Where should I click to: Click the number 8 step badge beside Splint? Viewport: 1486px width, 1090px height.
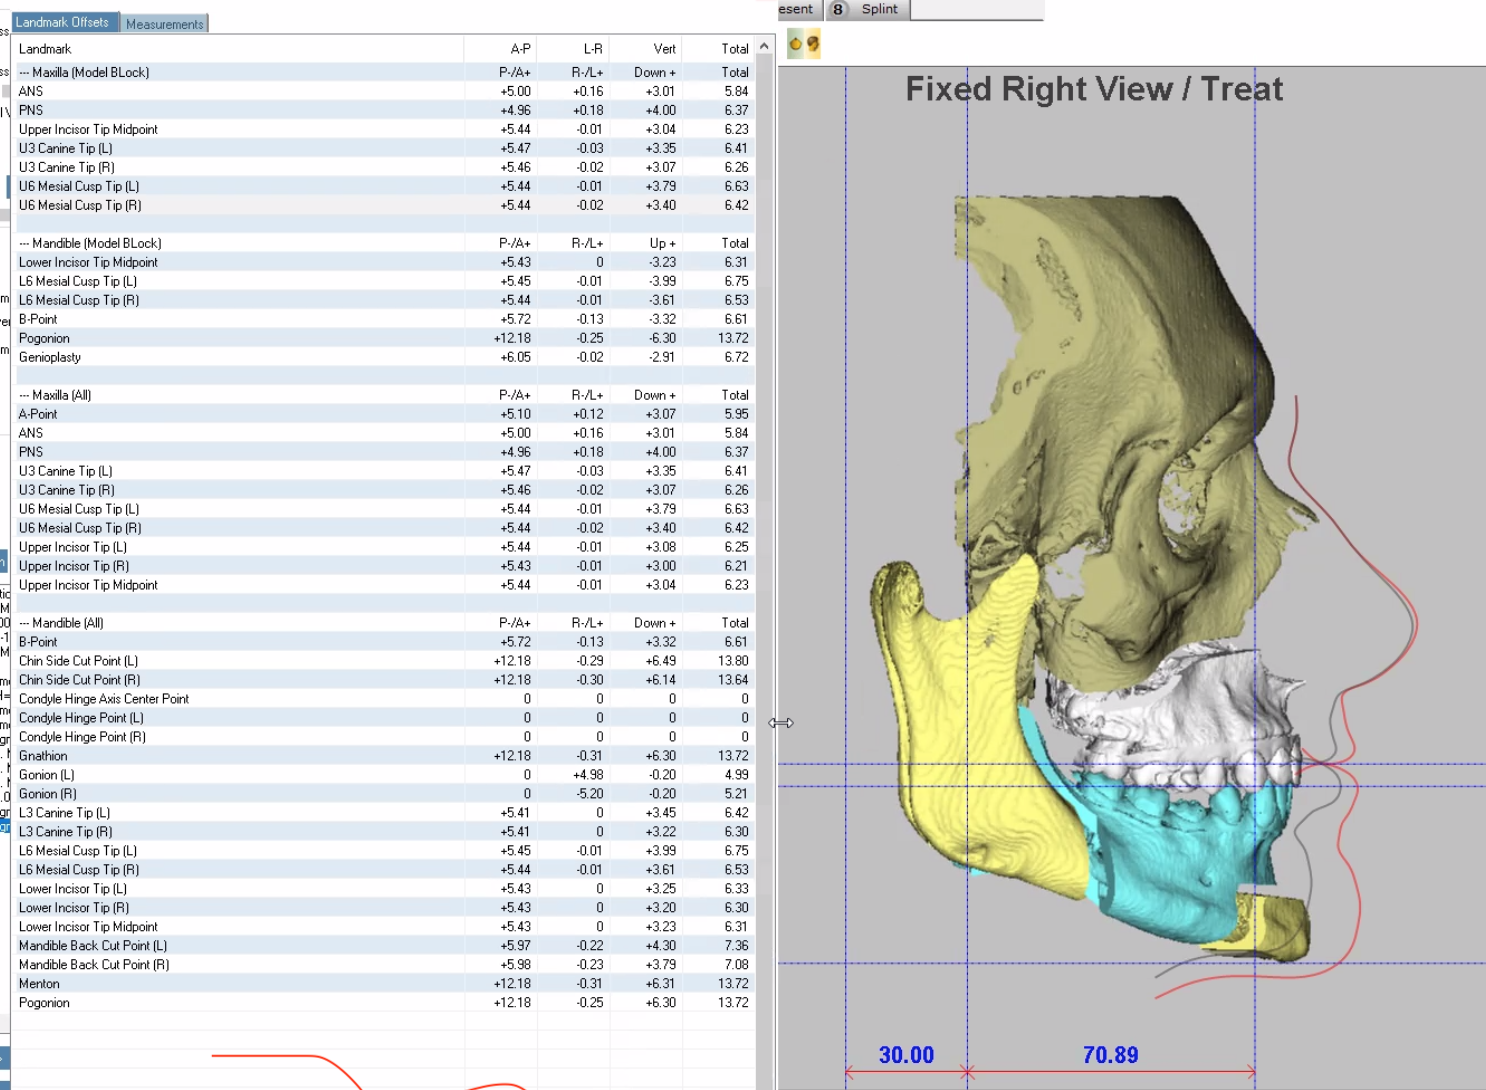(x=838, y=9)
